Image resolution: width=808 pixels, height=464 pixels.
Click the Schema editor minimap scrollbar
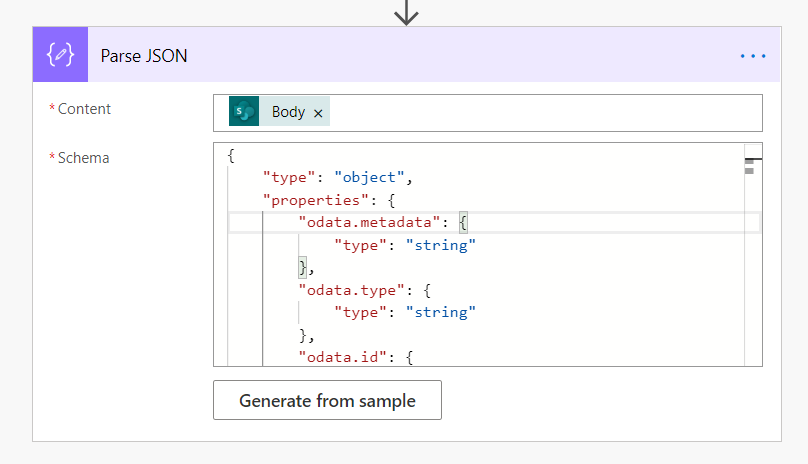click(752, 164)
